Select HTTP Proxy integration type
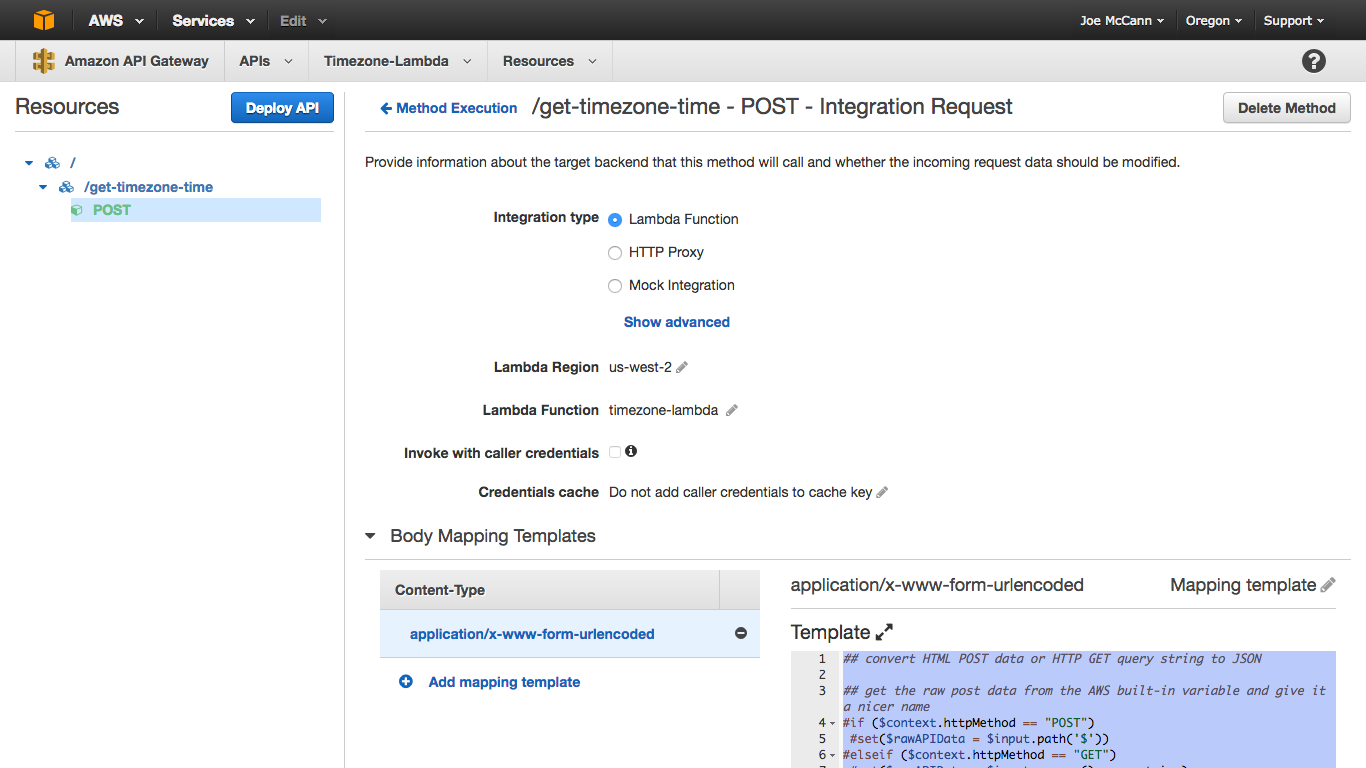This screenshot has height=768, width=1366. tap(615, 253)
